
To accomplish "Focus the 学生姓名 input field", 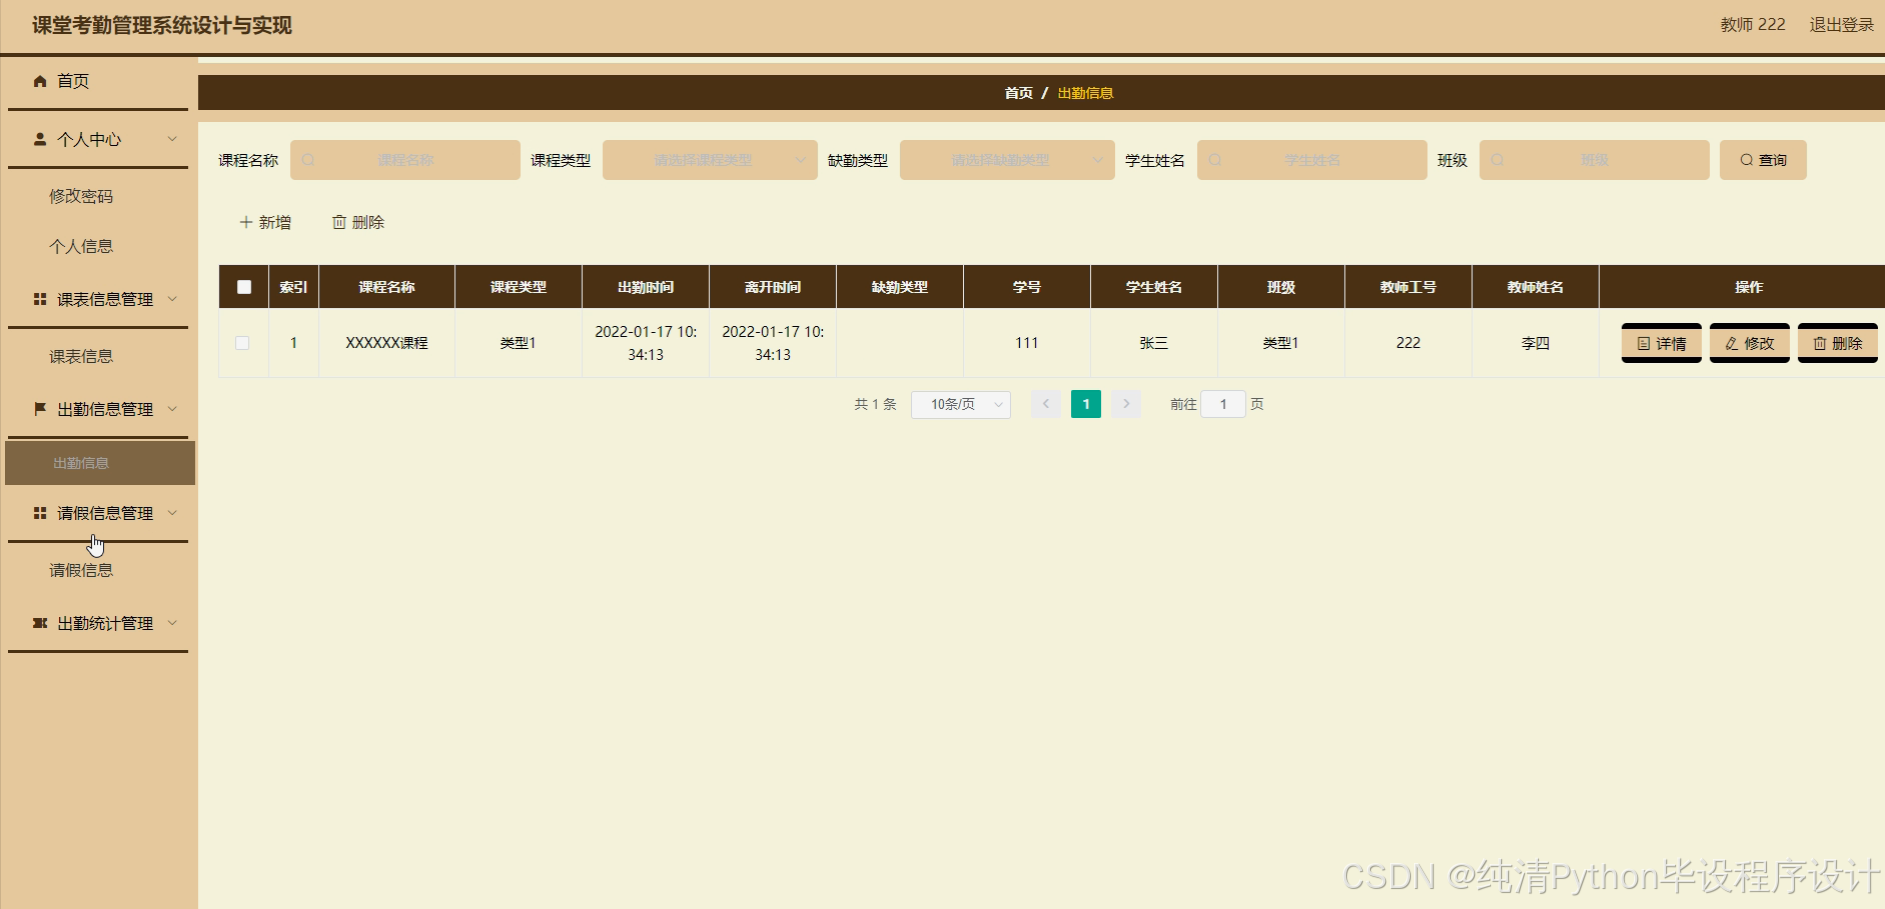I will pyautogui.click(x=1312, y=160).
